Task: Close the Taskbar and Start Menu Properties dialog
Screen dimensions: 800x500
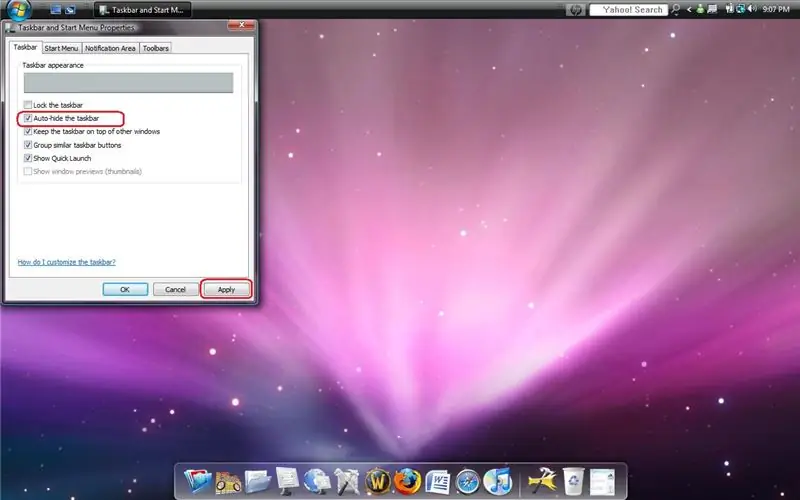Action: [241, 24]
